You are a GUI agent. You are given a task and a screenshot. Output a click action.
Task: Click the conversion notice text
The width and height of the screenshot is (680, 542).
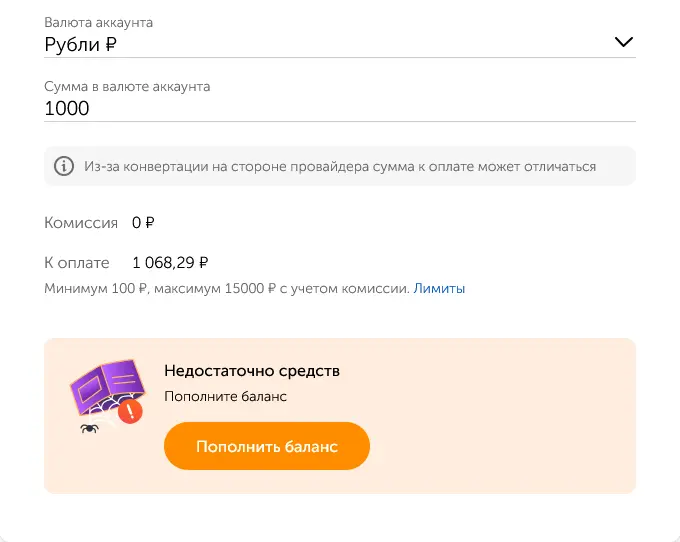point(340,167)
